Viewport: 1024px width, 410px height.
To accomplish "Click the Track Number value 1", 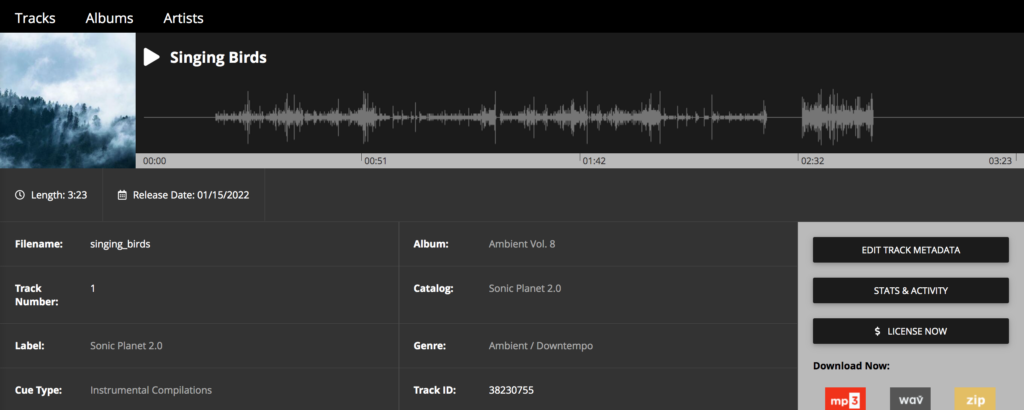I will click(93, 289).
